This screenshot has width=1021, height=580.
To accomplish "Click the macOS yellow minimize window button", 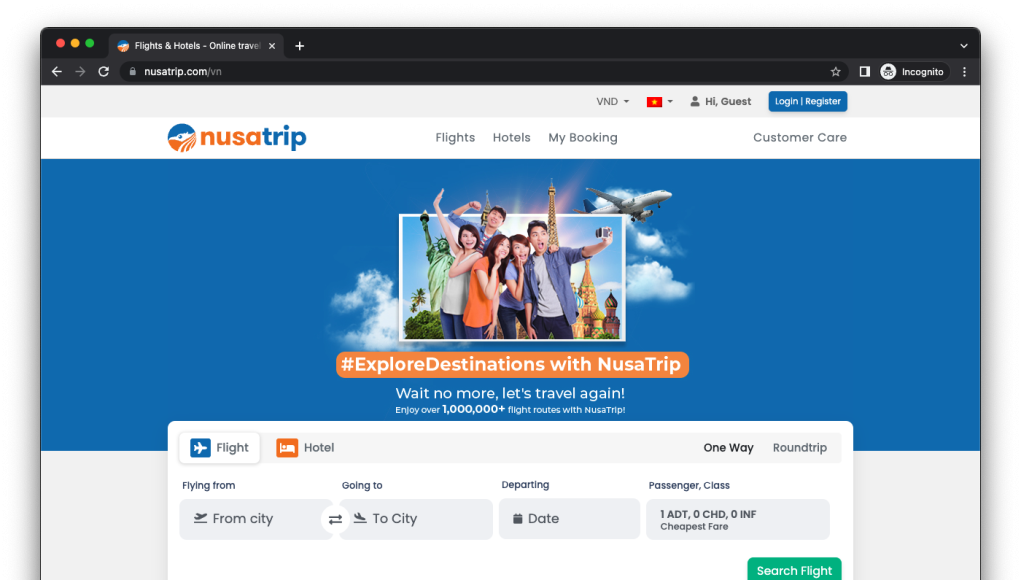I will coord(75,43).
